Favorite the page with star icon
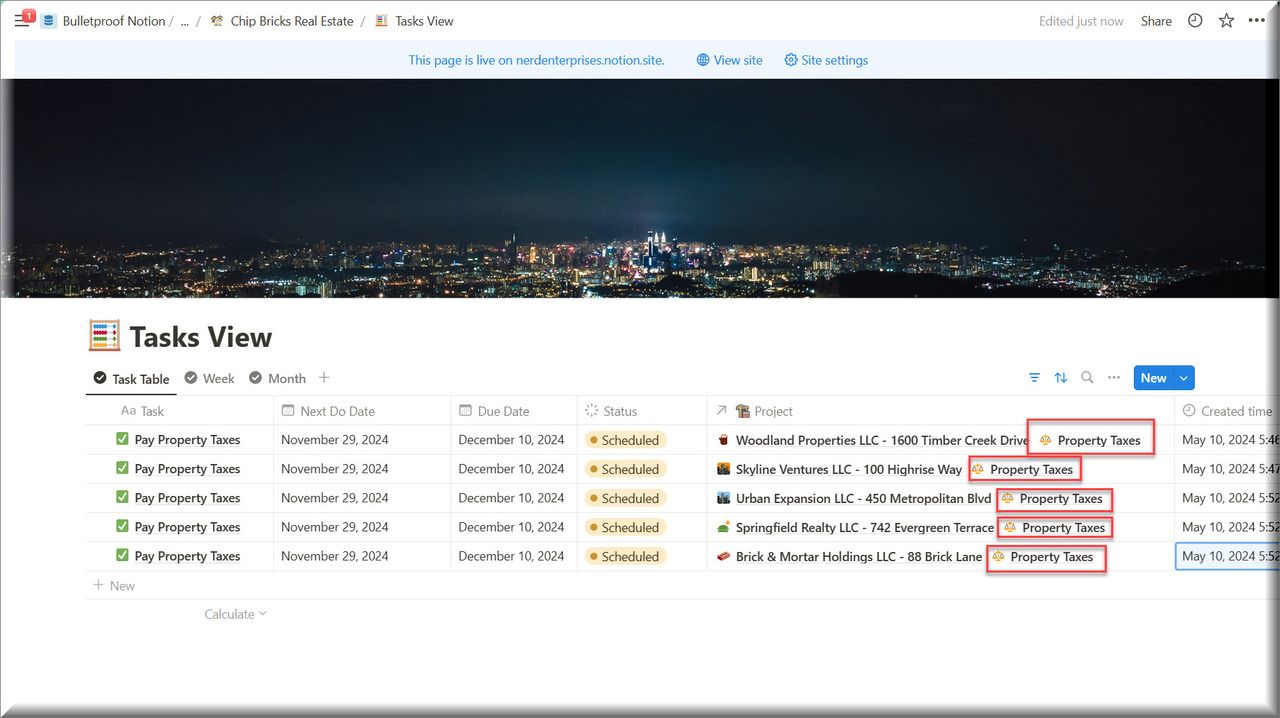The height and width of the screenshot is (718, 1280). (1226, 21)
